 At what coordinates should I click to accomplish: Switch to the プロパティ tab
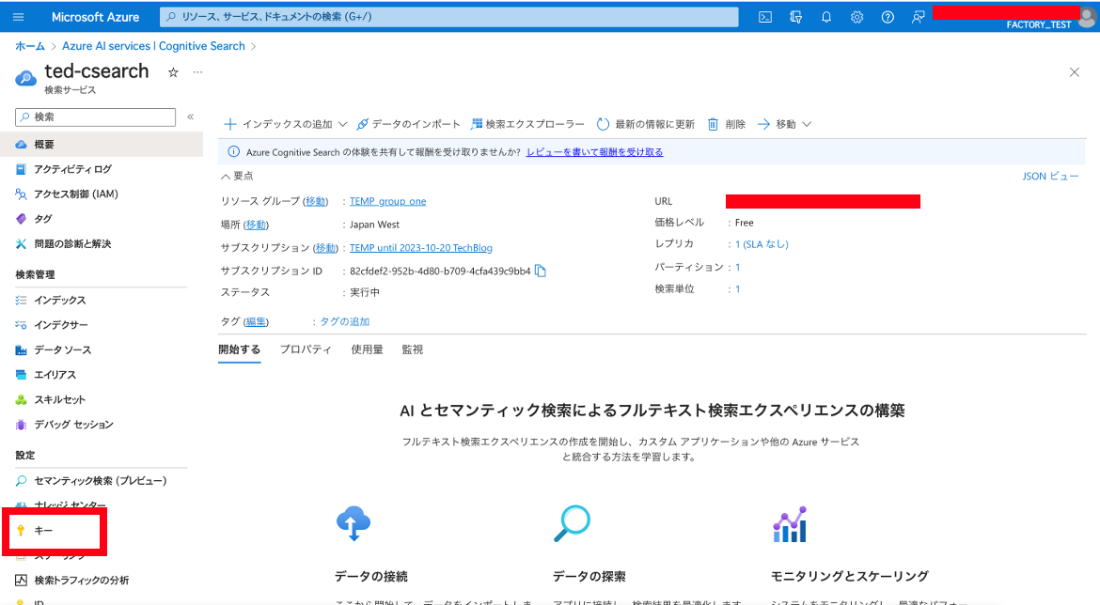306,350
